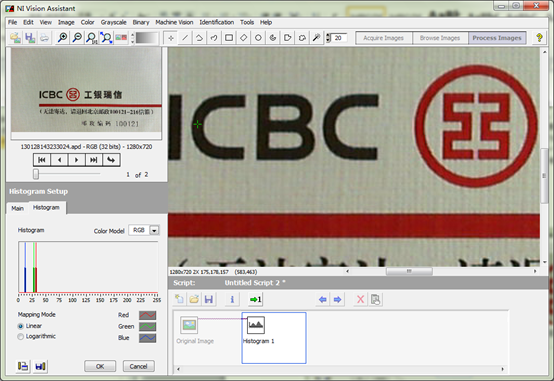Viewport: 554px width, 381px height.
Task: Select the Freehand Line ROI tool
Action: (214, 38)
